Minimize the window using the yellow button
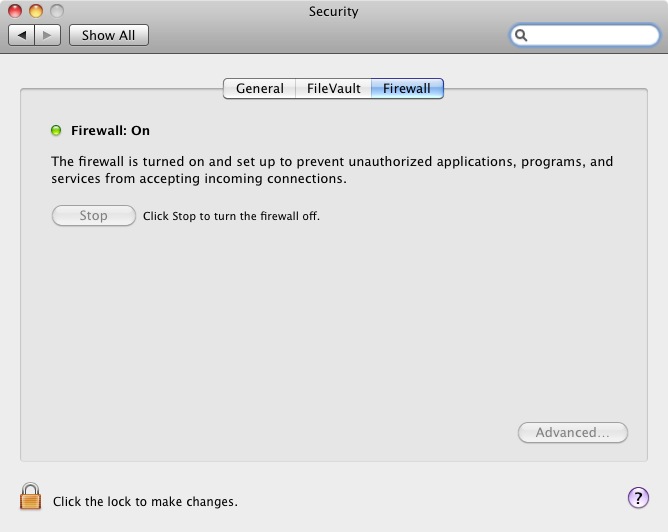The height and width of the screenshot is (532, 668). click(36, 11)
